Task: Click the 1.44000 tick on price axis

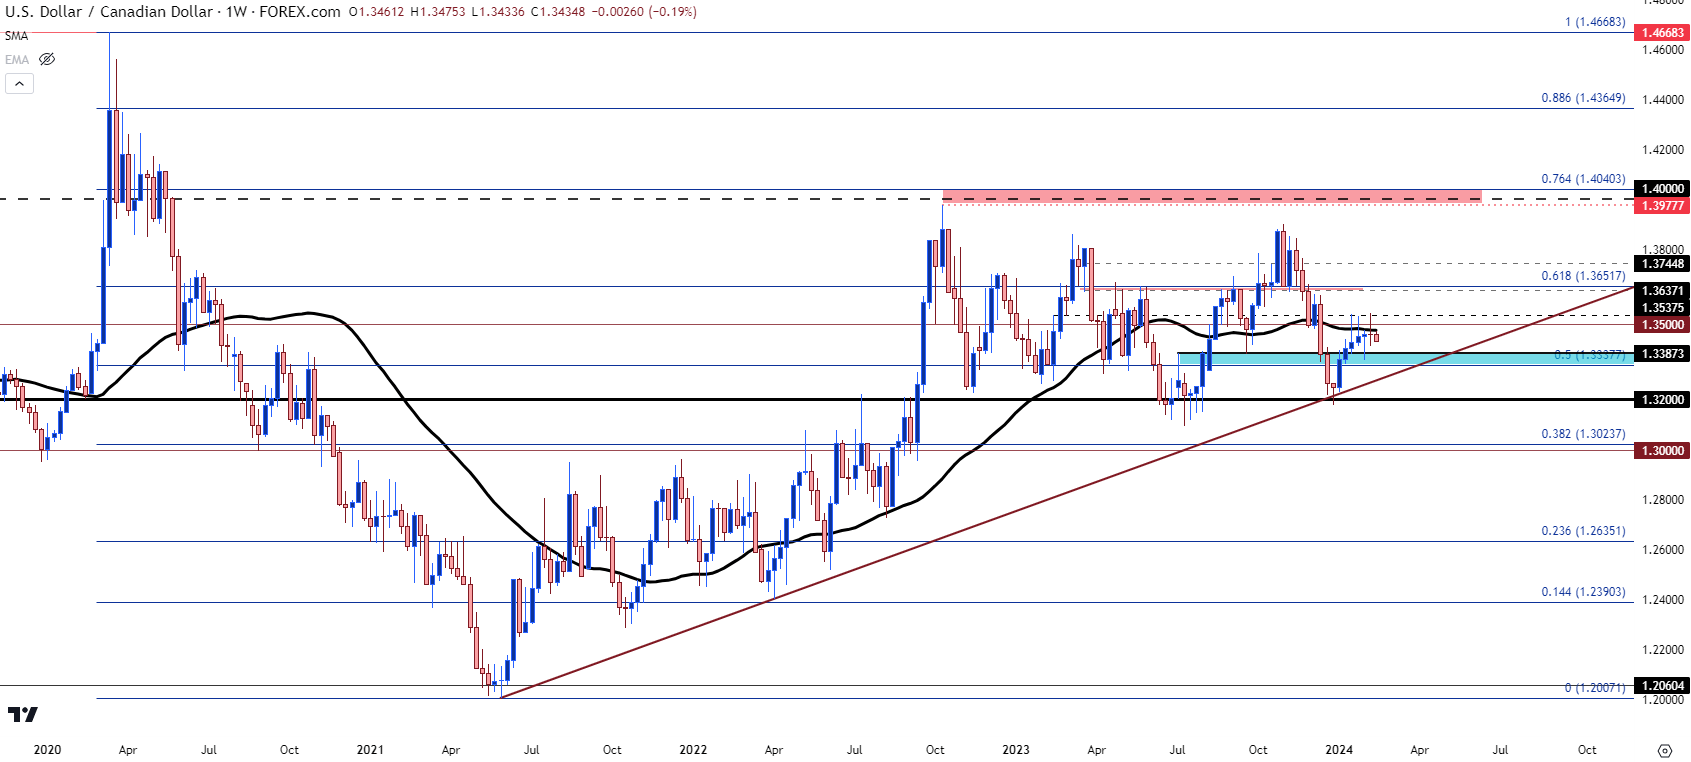Action: (x=1662, y=100)
